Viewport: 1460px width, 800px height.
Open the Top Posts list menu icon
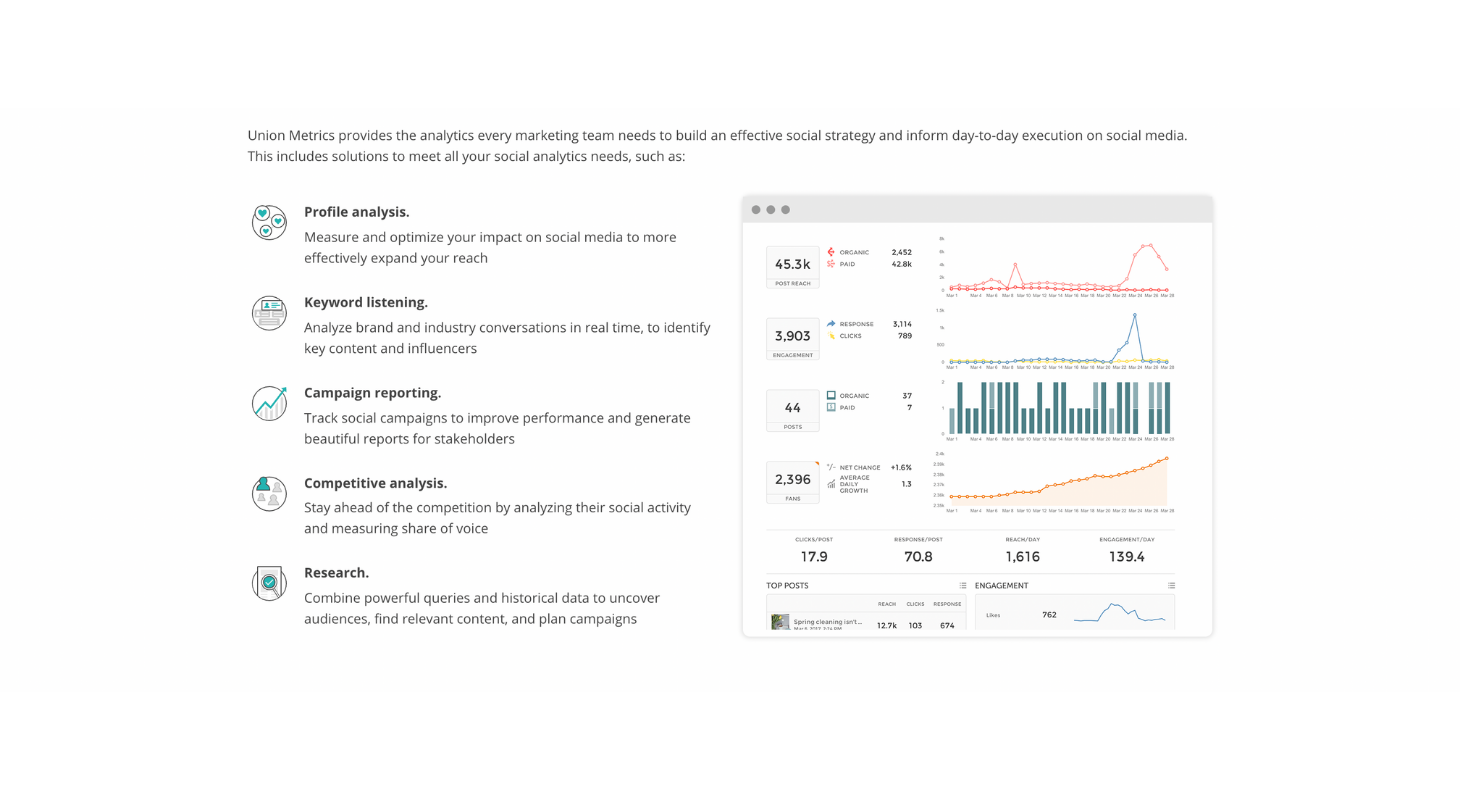point(962,585)
